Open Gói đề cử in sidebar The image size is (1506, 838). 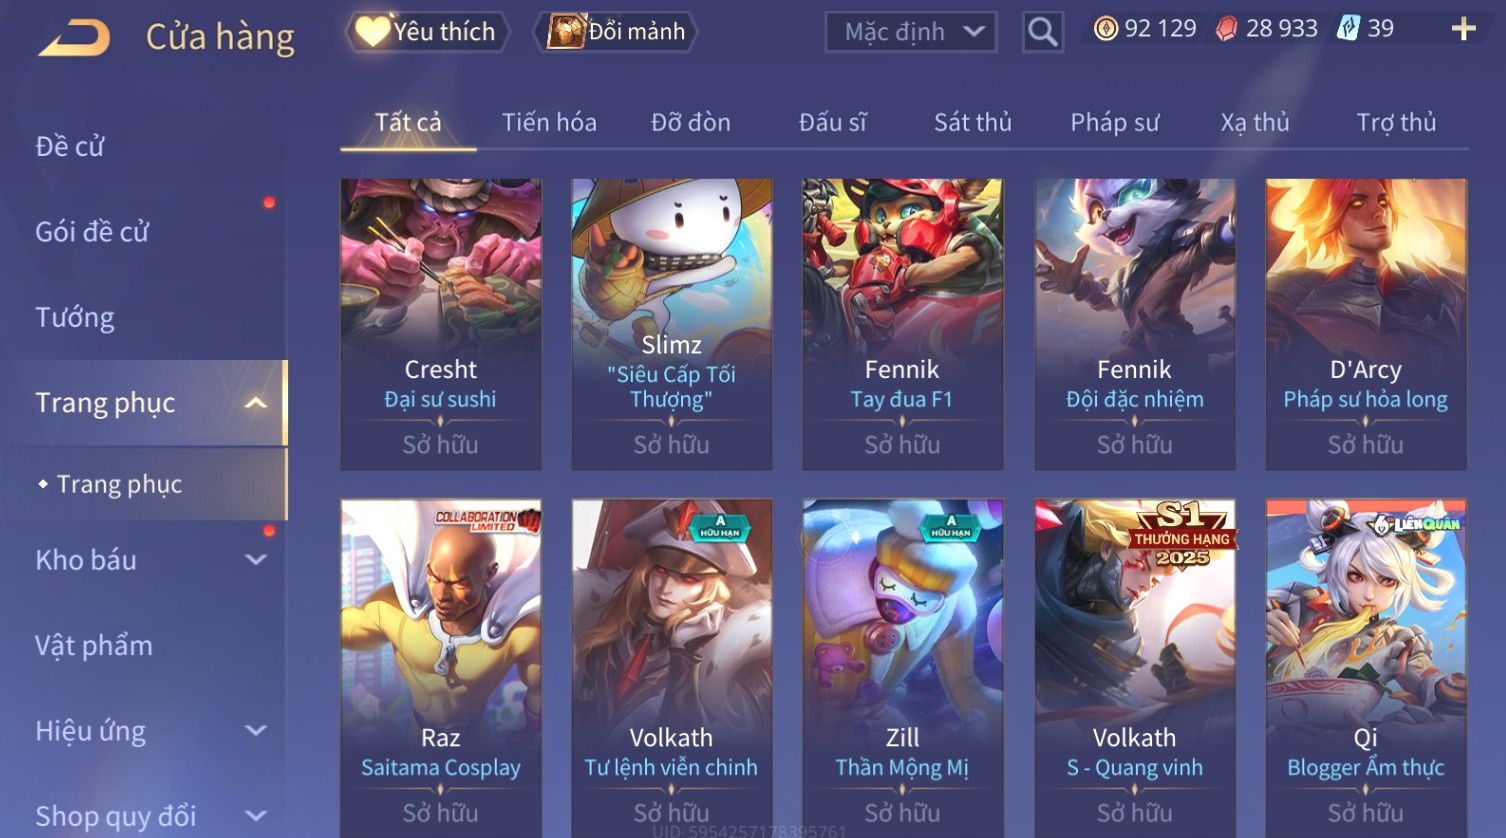(x=92, y=232)
